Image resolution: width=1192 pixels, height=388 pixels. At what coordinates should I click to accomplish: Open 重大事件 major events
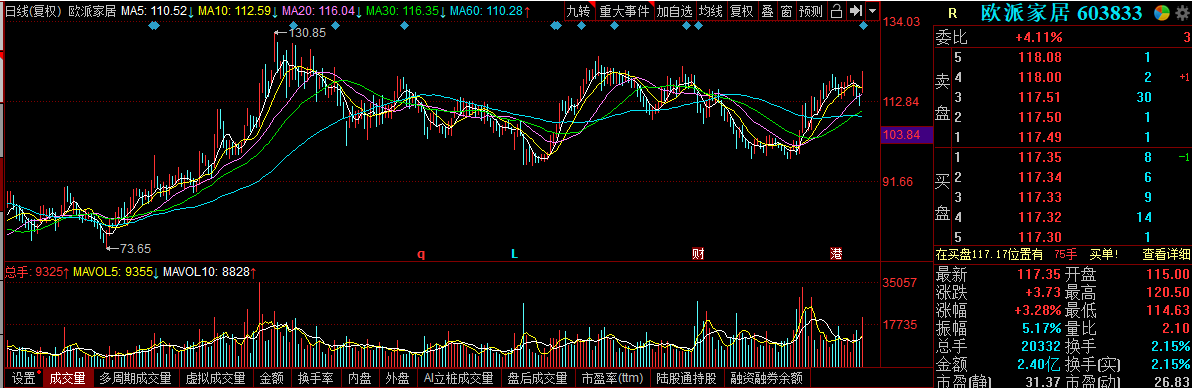click(x=623, y=11)
